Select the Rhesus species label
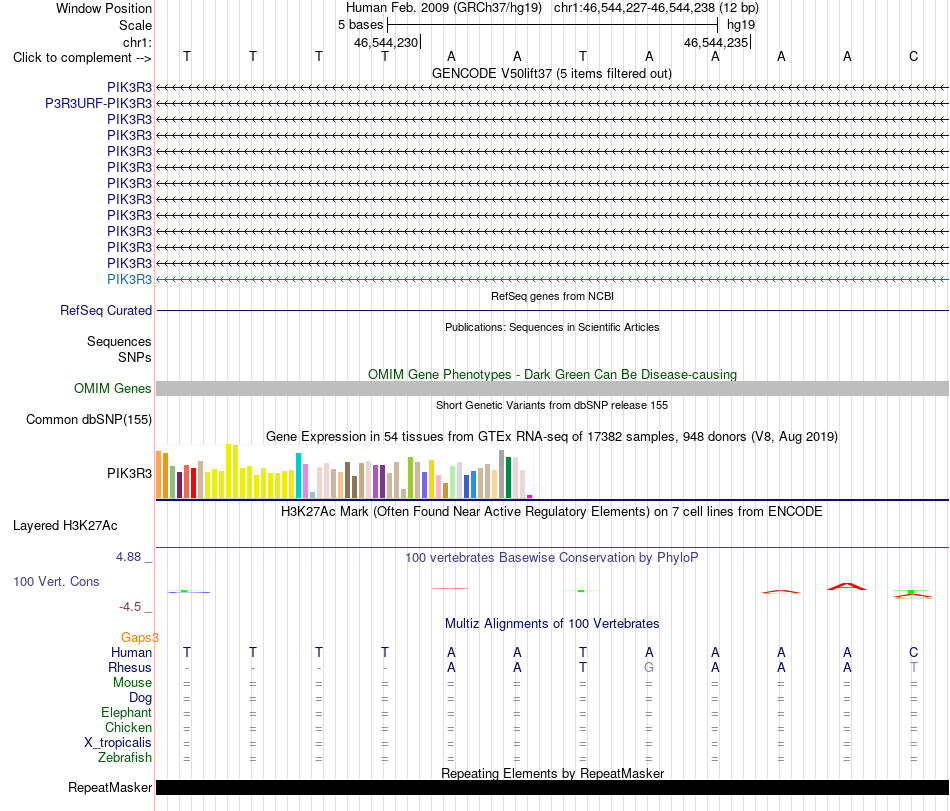Screen dimensions: 950x811 (x=130, y=667)
